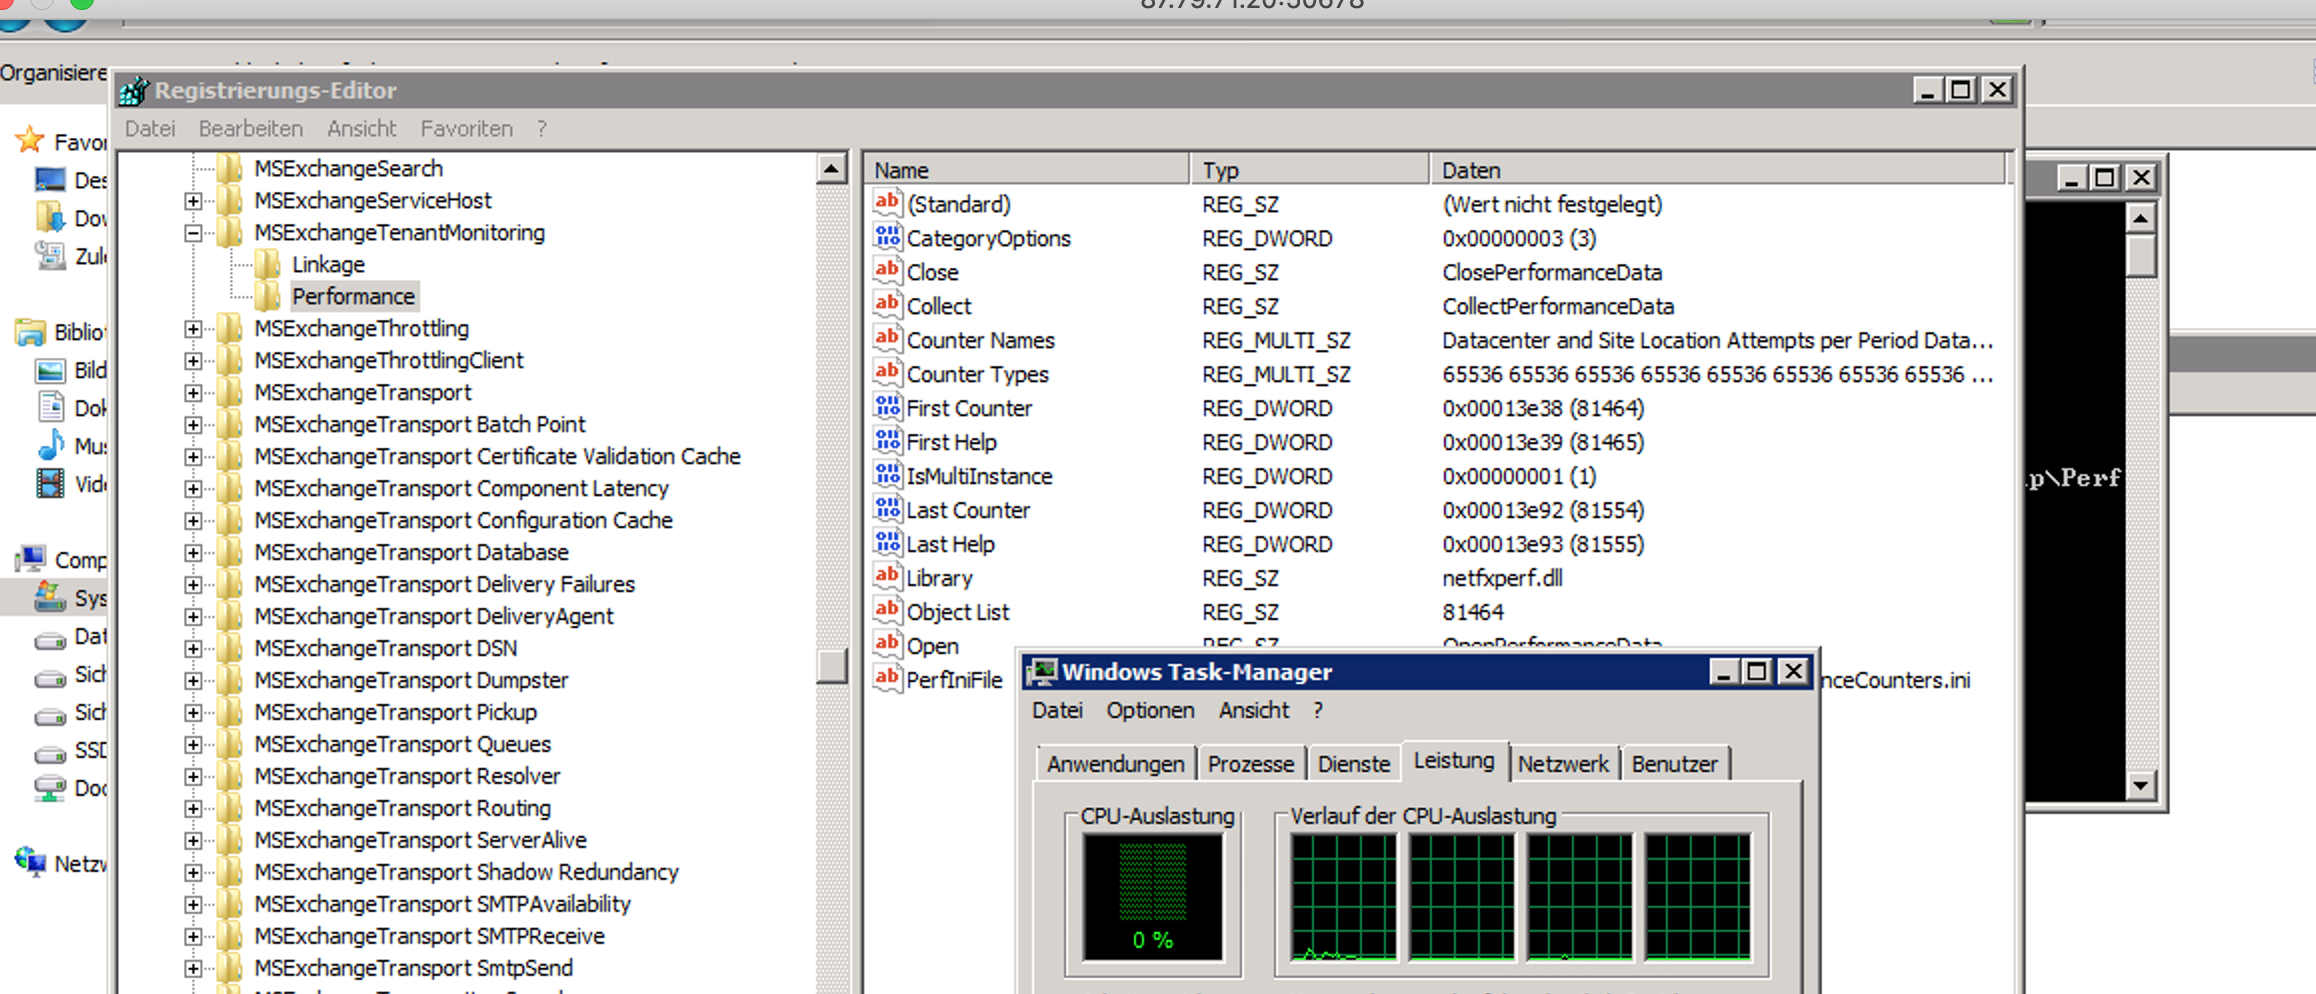The height and width of the screenshot is (994, 2316).
Task: Select the MSExchangeTransport Routing key
Action: pos(403,808)
